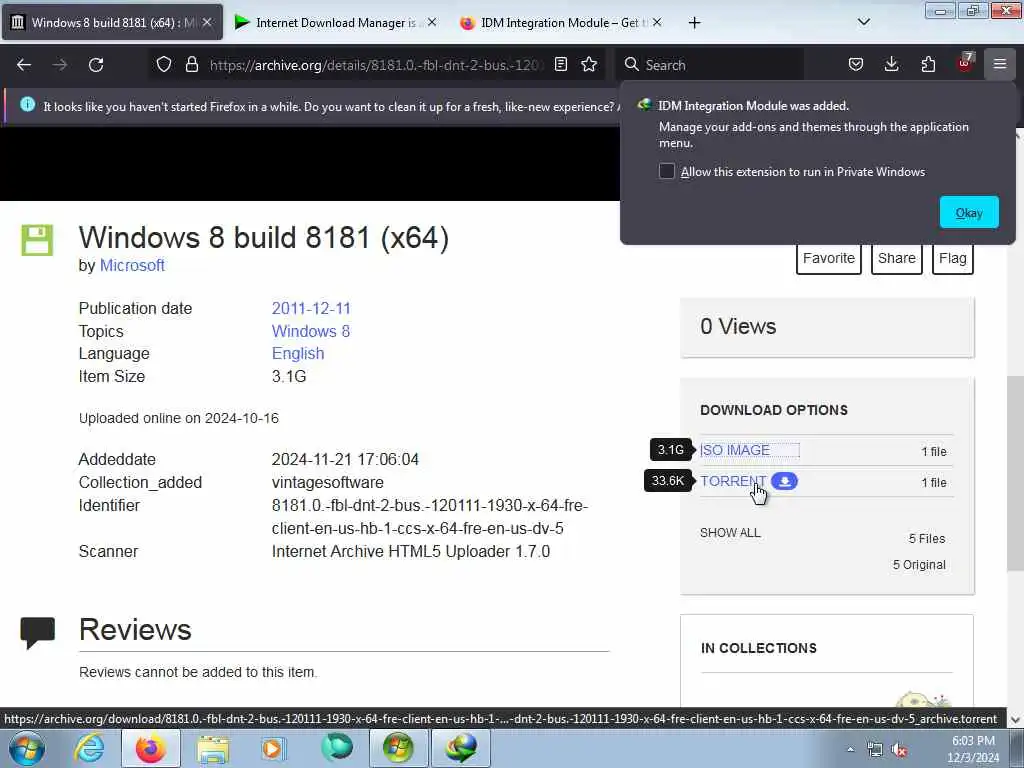Image resolution: width=1024 pixels, height=768 pixels.
Task: Go forward with the forward arrow button
Action: point(60,65)
